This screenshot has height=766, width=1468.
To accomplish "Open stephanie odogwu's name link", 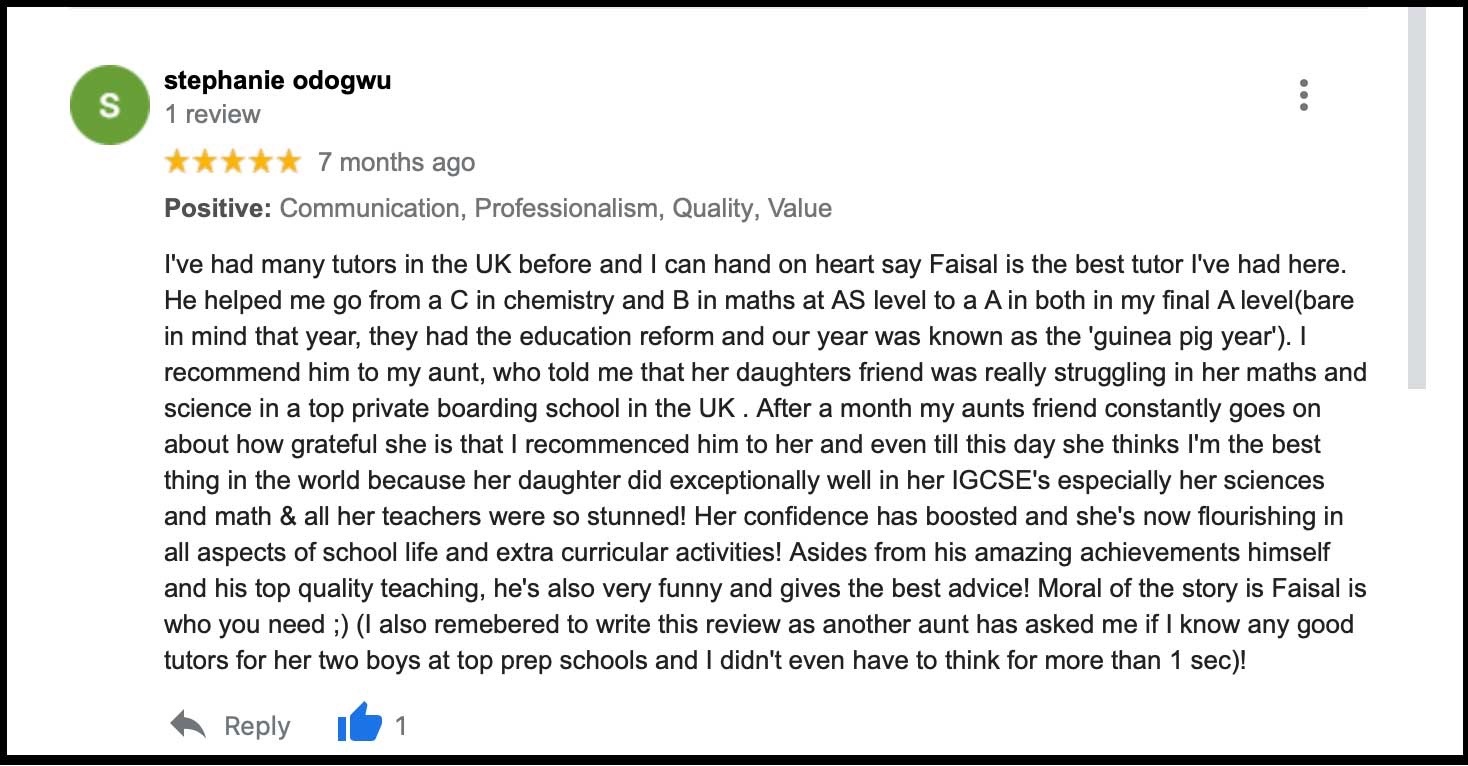I will (x=276, y=81).
